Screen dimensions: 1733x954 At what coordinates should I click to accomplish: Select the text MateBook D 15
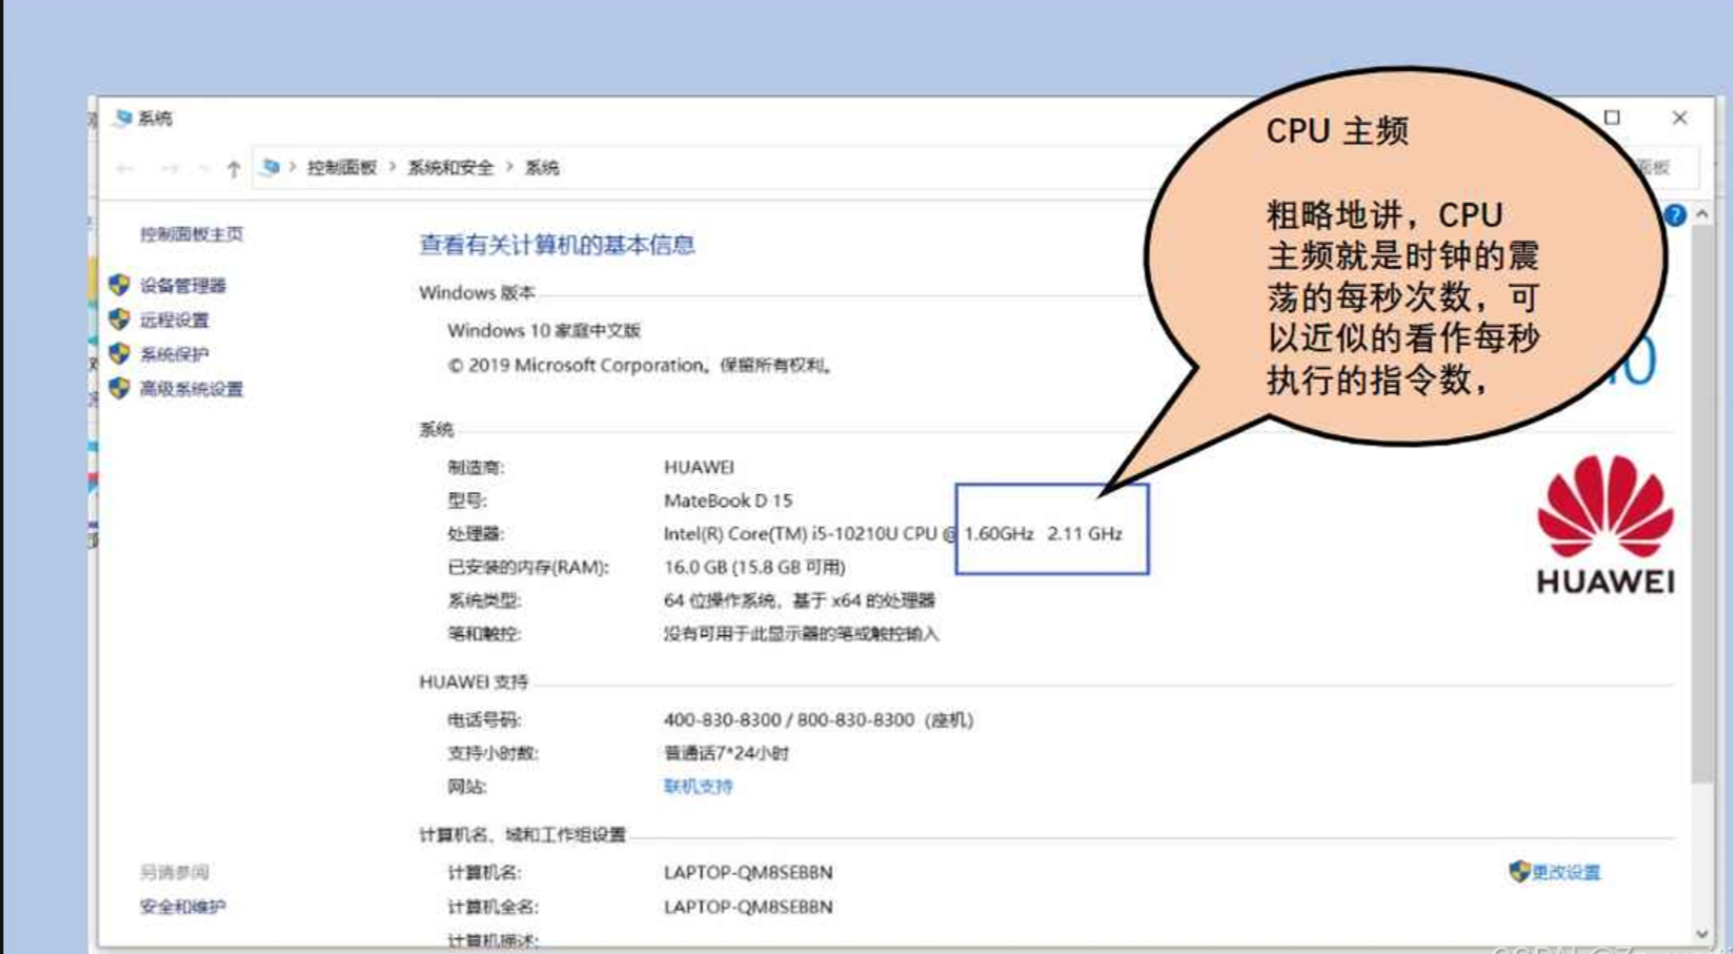coord(728,501)
